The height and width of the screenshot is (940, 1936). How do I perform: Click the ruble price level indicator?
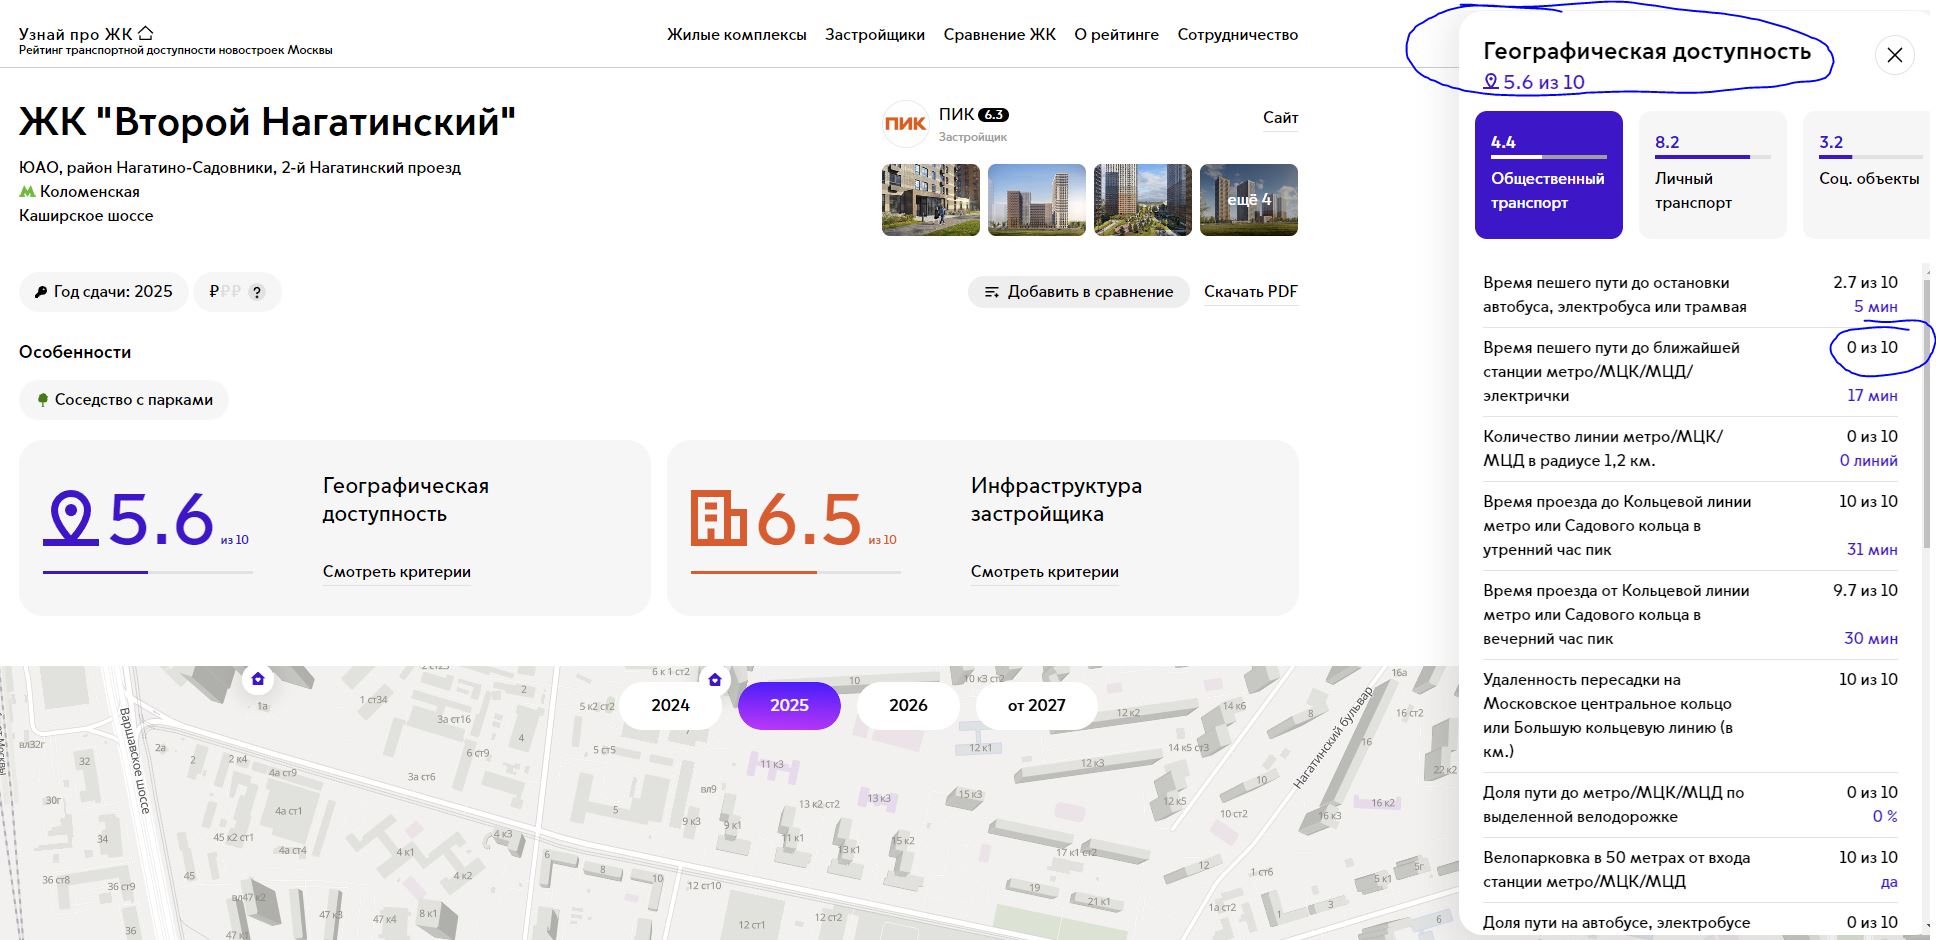tap(225, 292)
